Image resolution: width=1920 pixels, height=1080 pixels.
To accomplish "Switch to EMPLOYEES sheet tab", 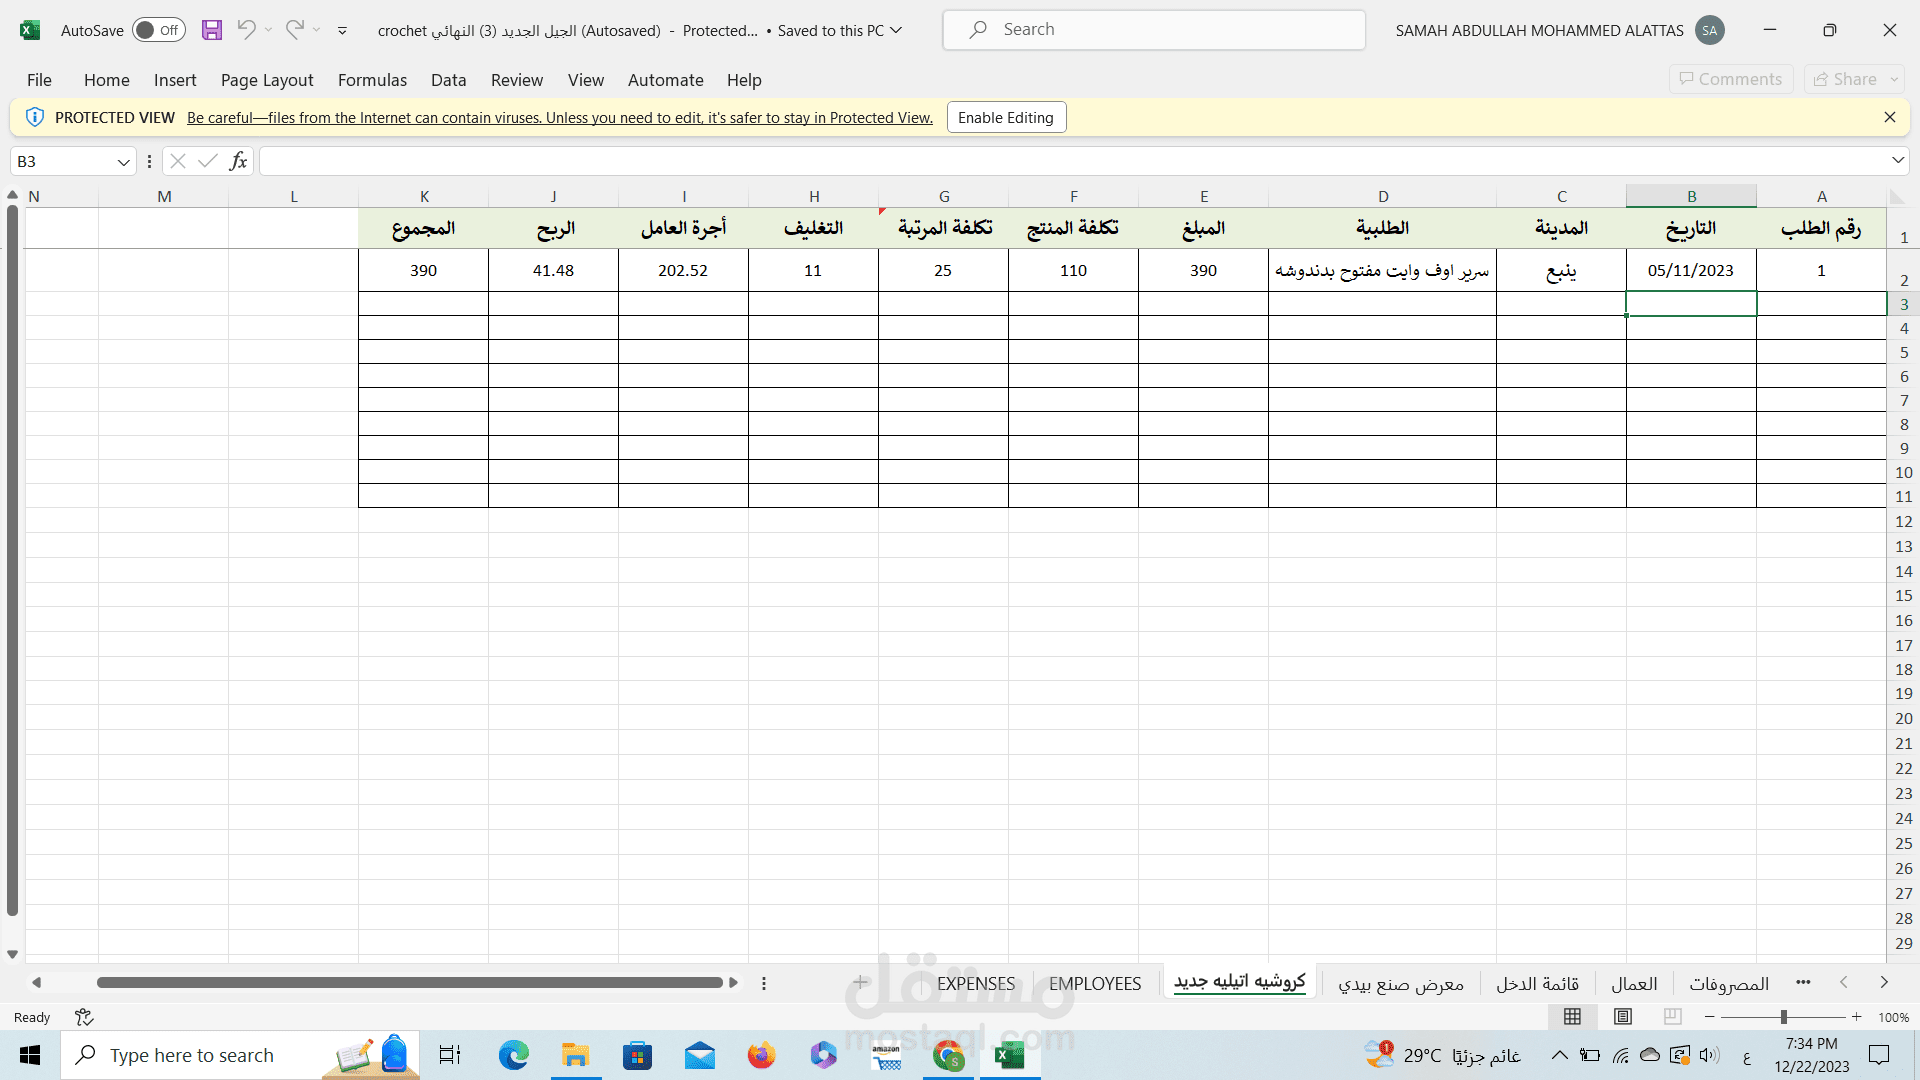I will [1095, 984].
